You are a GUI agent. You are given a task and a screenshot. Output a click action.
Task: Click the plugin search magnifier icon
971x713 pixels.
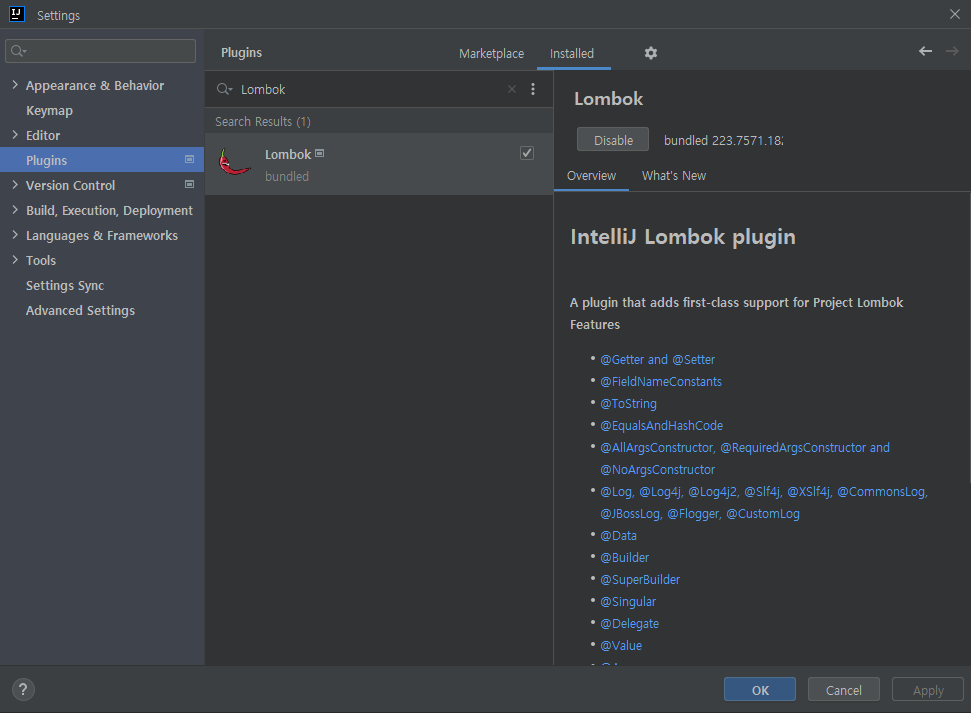point(224,89)
